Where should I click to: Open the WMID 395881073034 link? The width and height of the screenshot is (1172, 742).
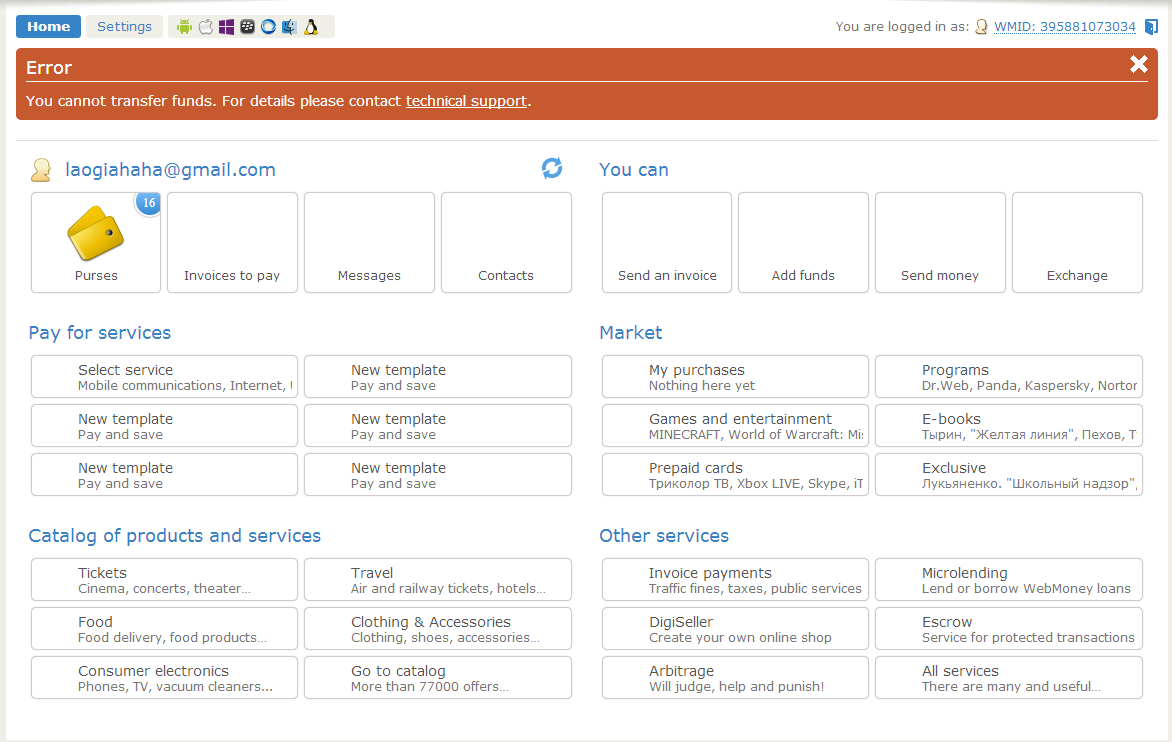pyautogui.click(x=1064, y=27)
